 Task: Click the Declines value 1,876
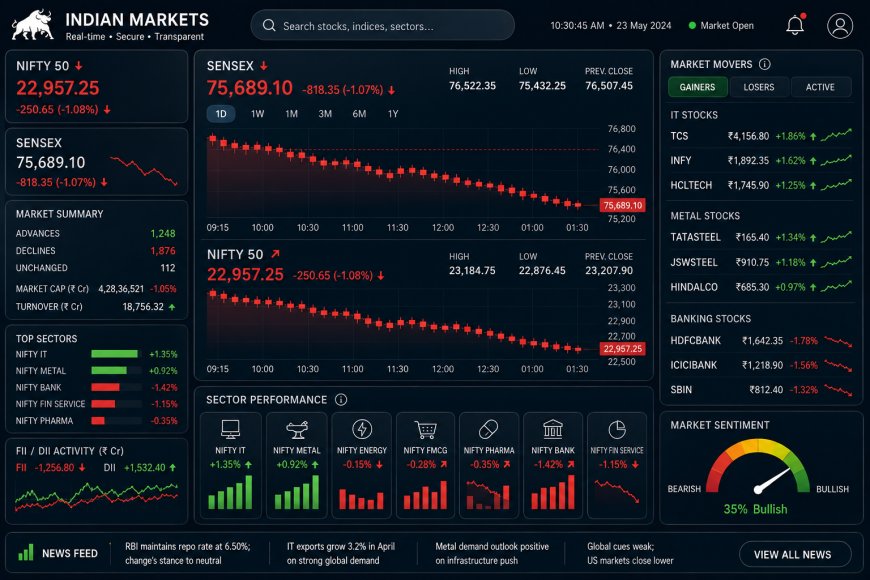tap(163, 251)
